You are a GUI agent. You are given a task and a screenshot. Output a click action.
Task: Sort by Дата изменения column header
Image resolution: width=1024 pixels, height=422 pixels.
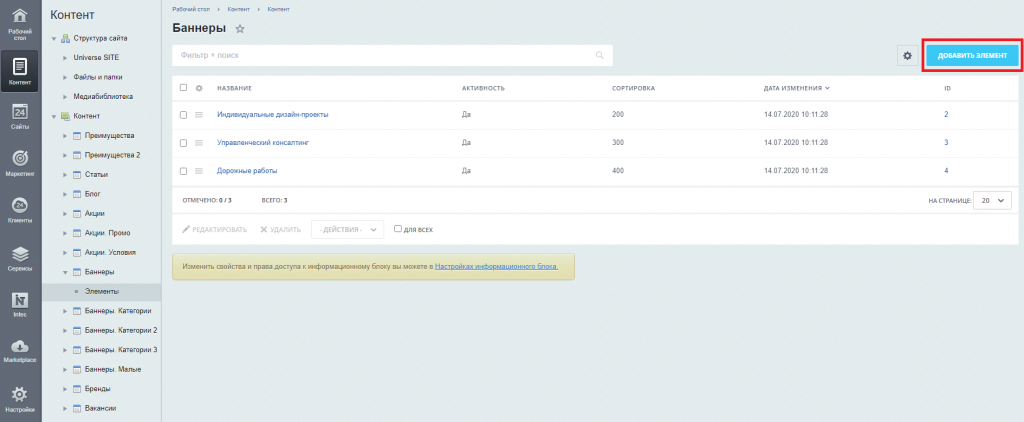[796, 88]
